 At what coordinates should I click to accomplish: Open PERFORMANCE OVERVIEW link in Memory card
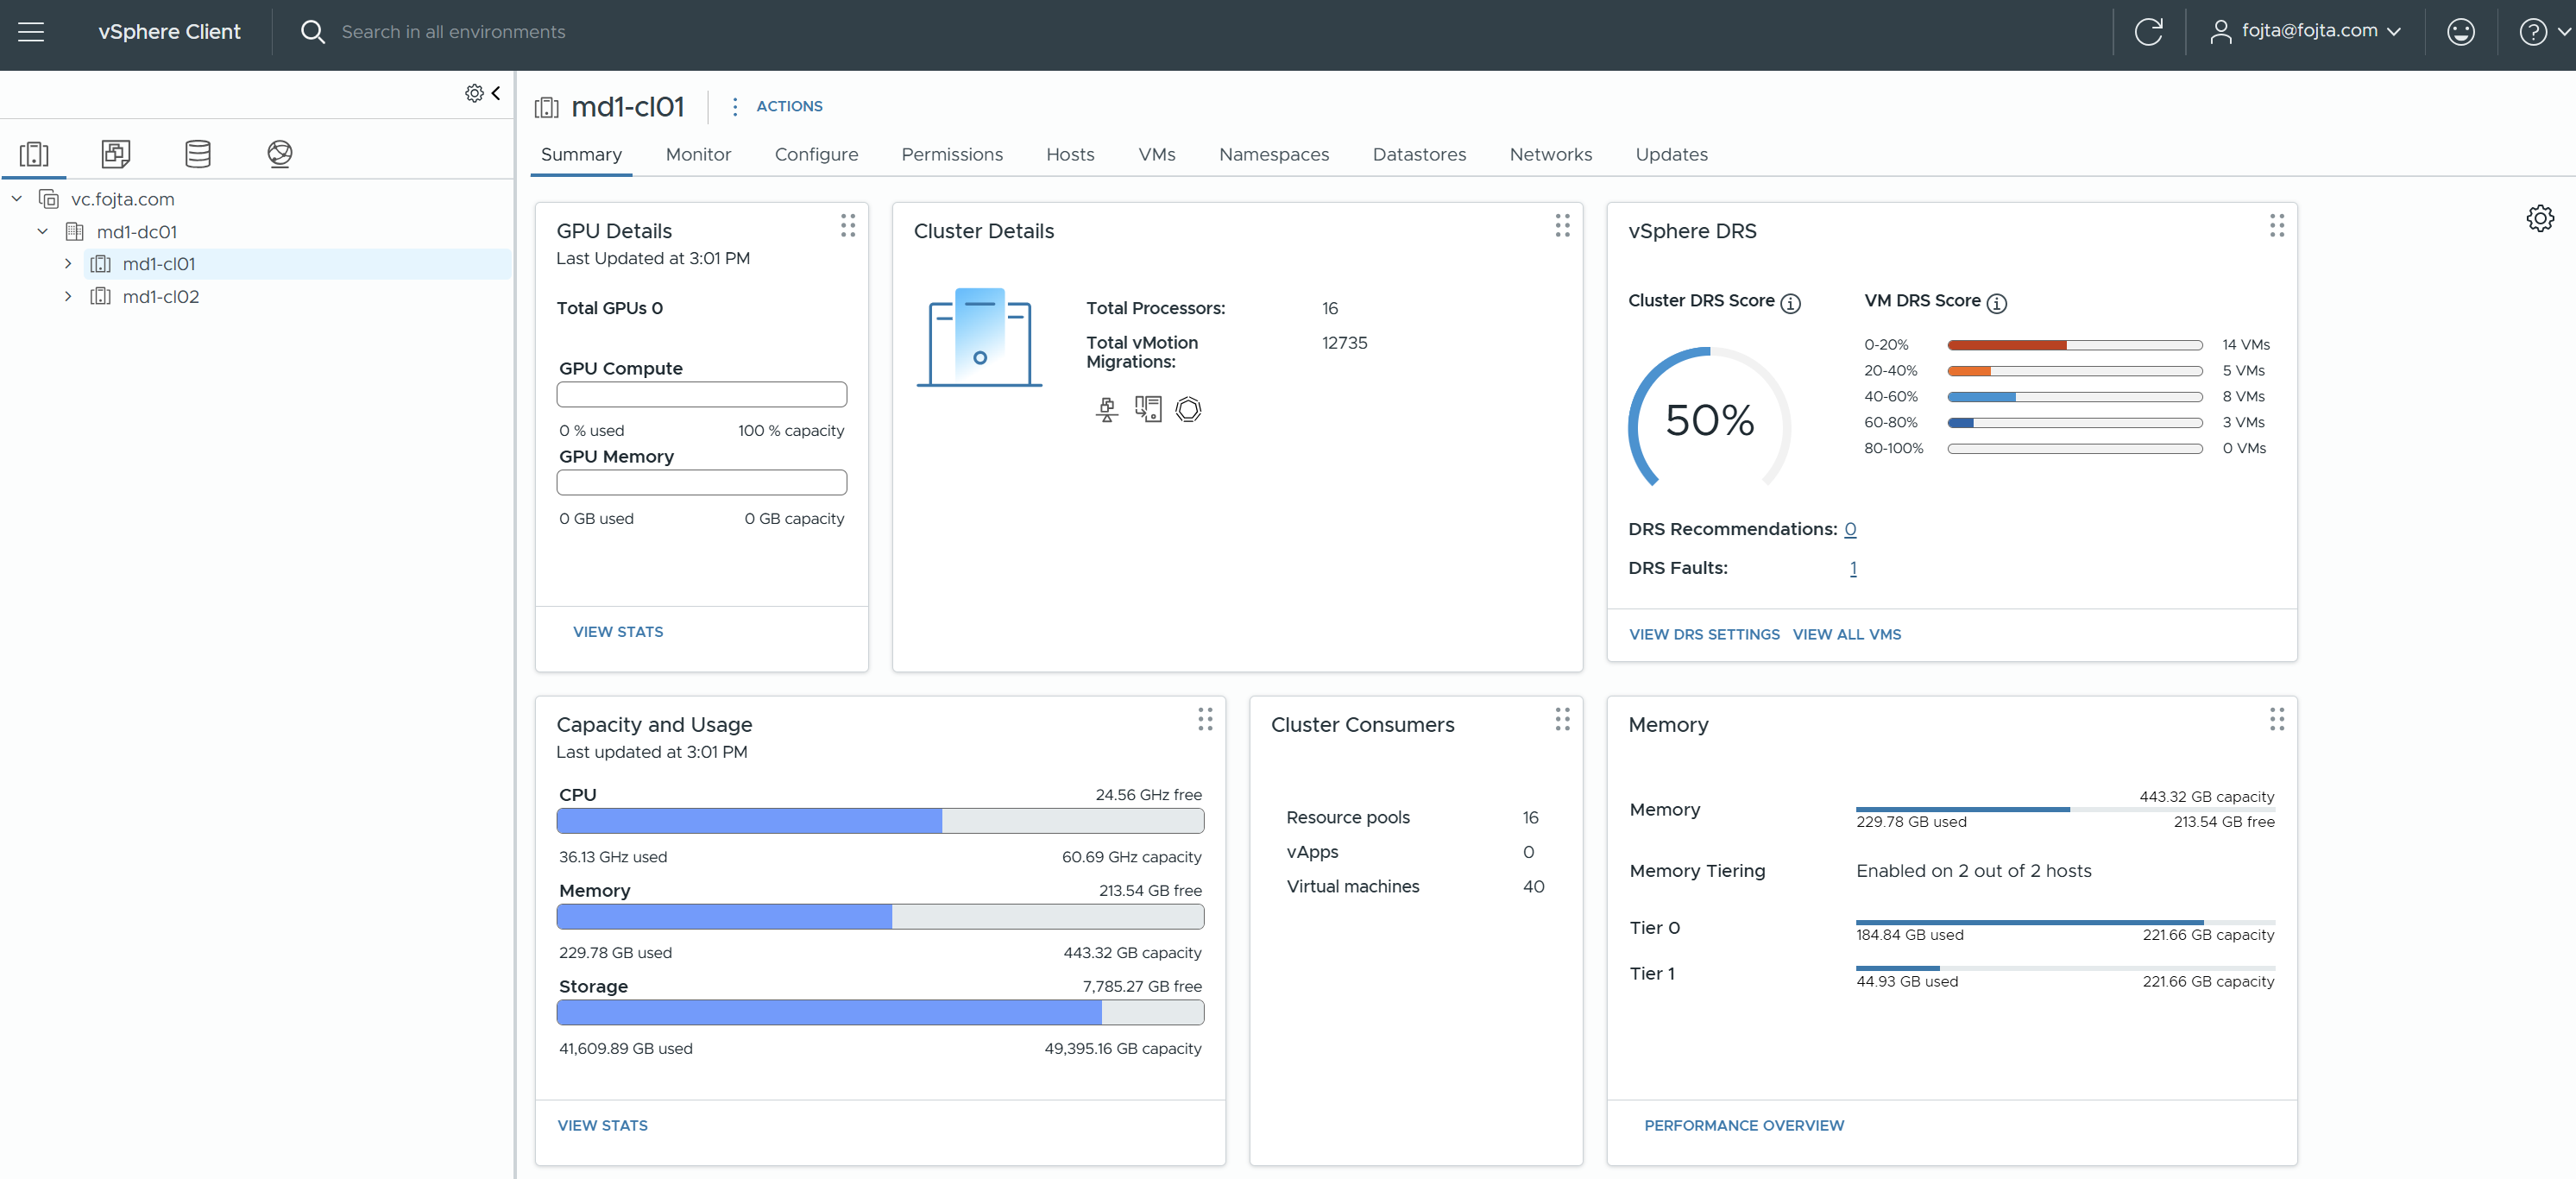(1744, 1125)
